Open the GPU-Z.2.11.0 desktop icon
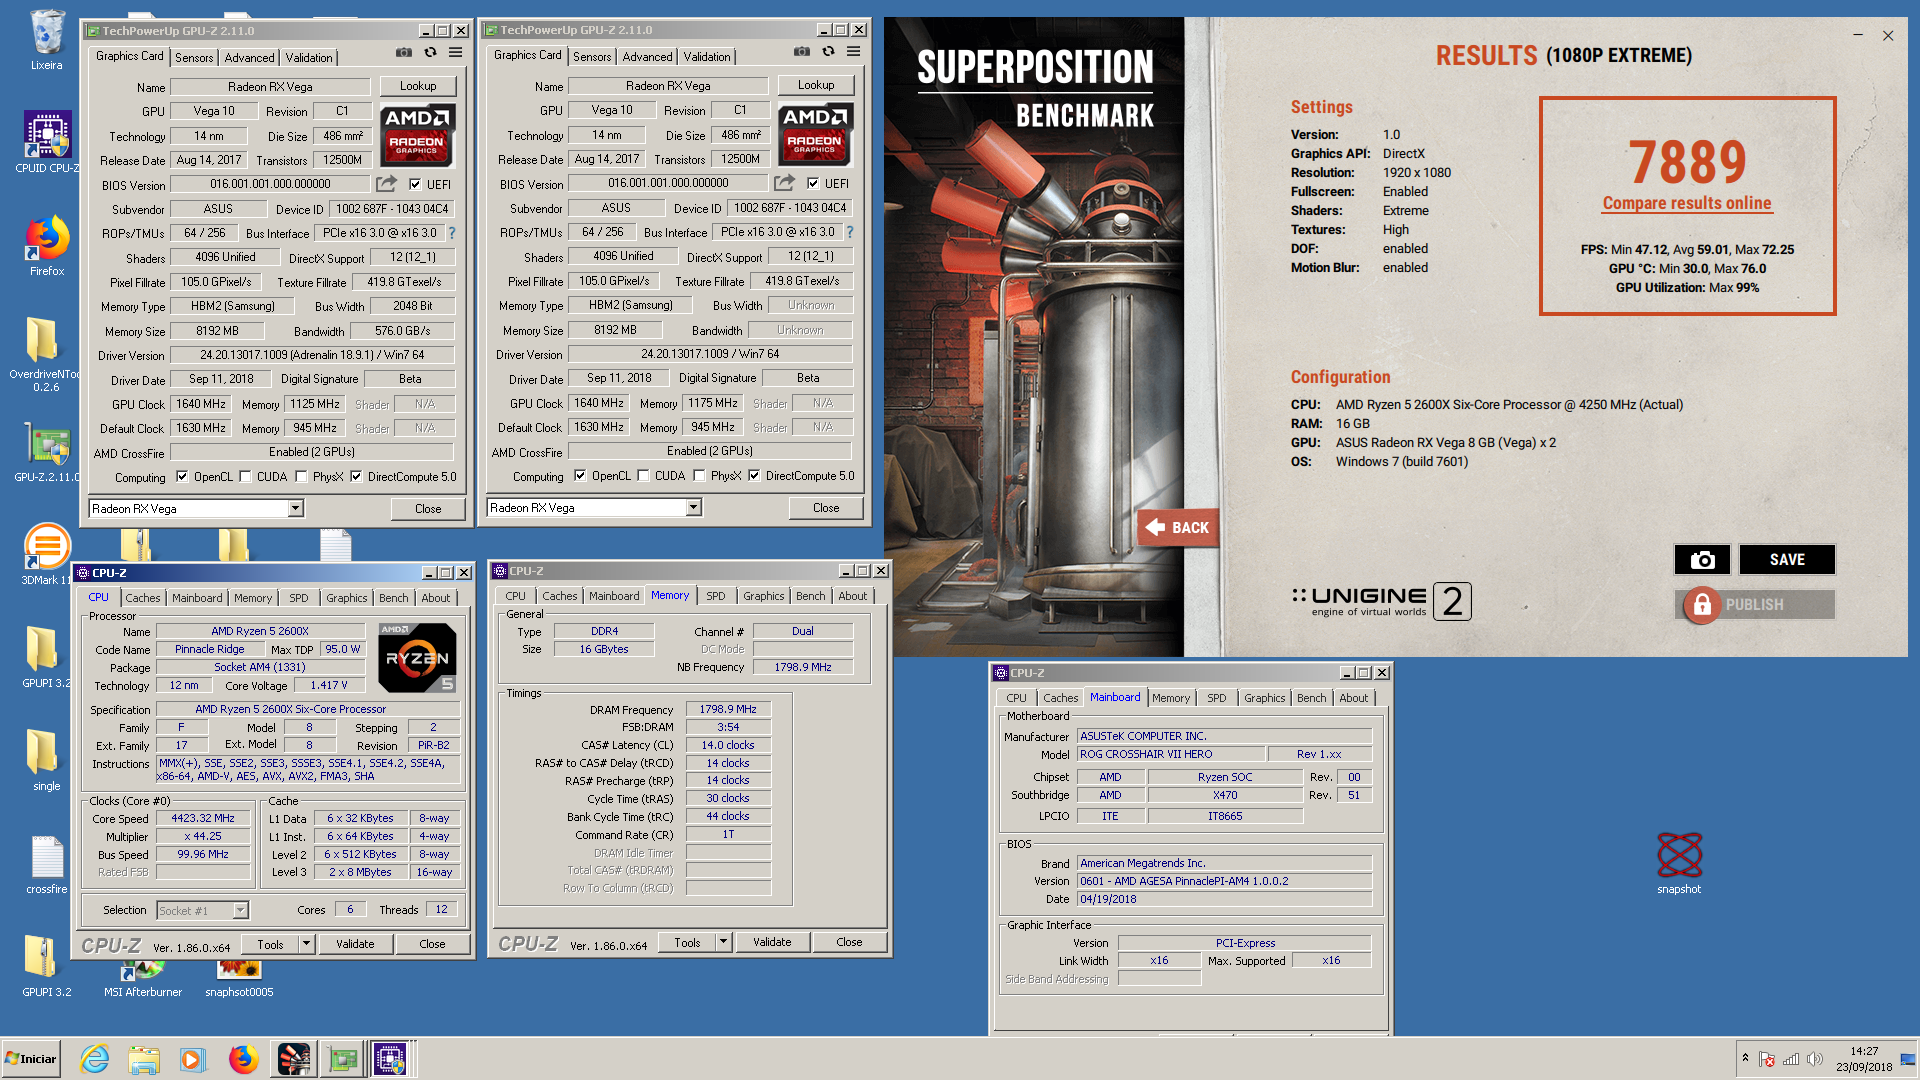Viewport: 1920px width, 1080px height. [47, 453]
